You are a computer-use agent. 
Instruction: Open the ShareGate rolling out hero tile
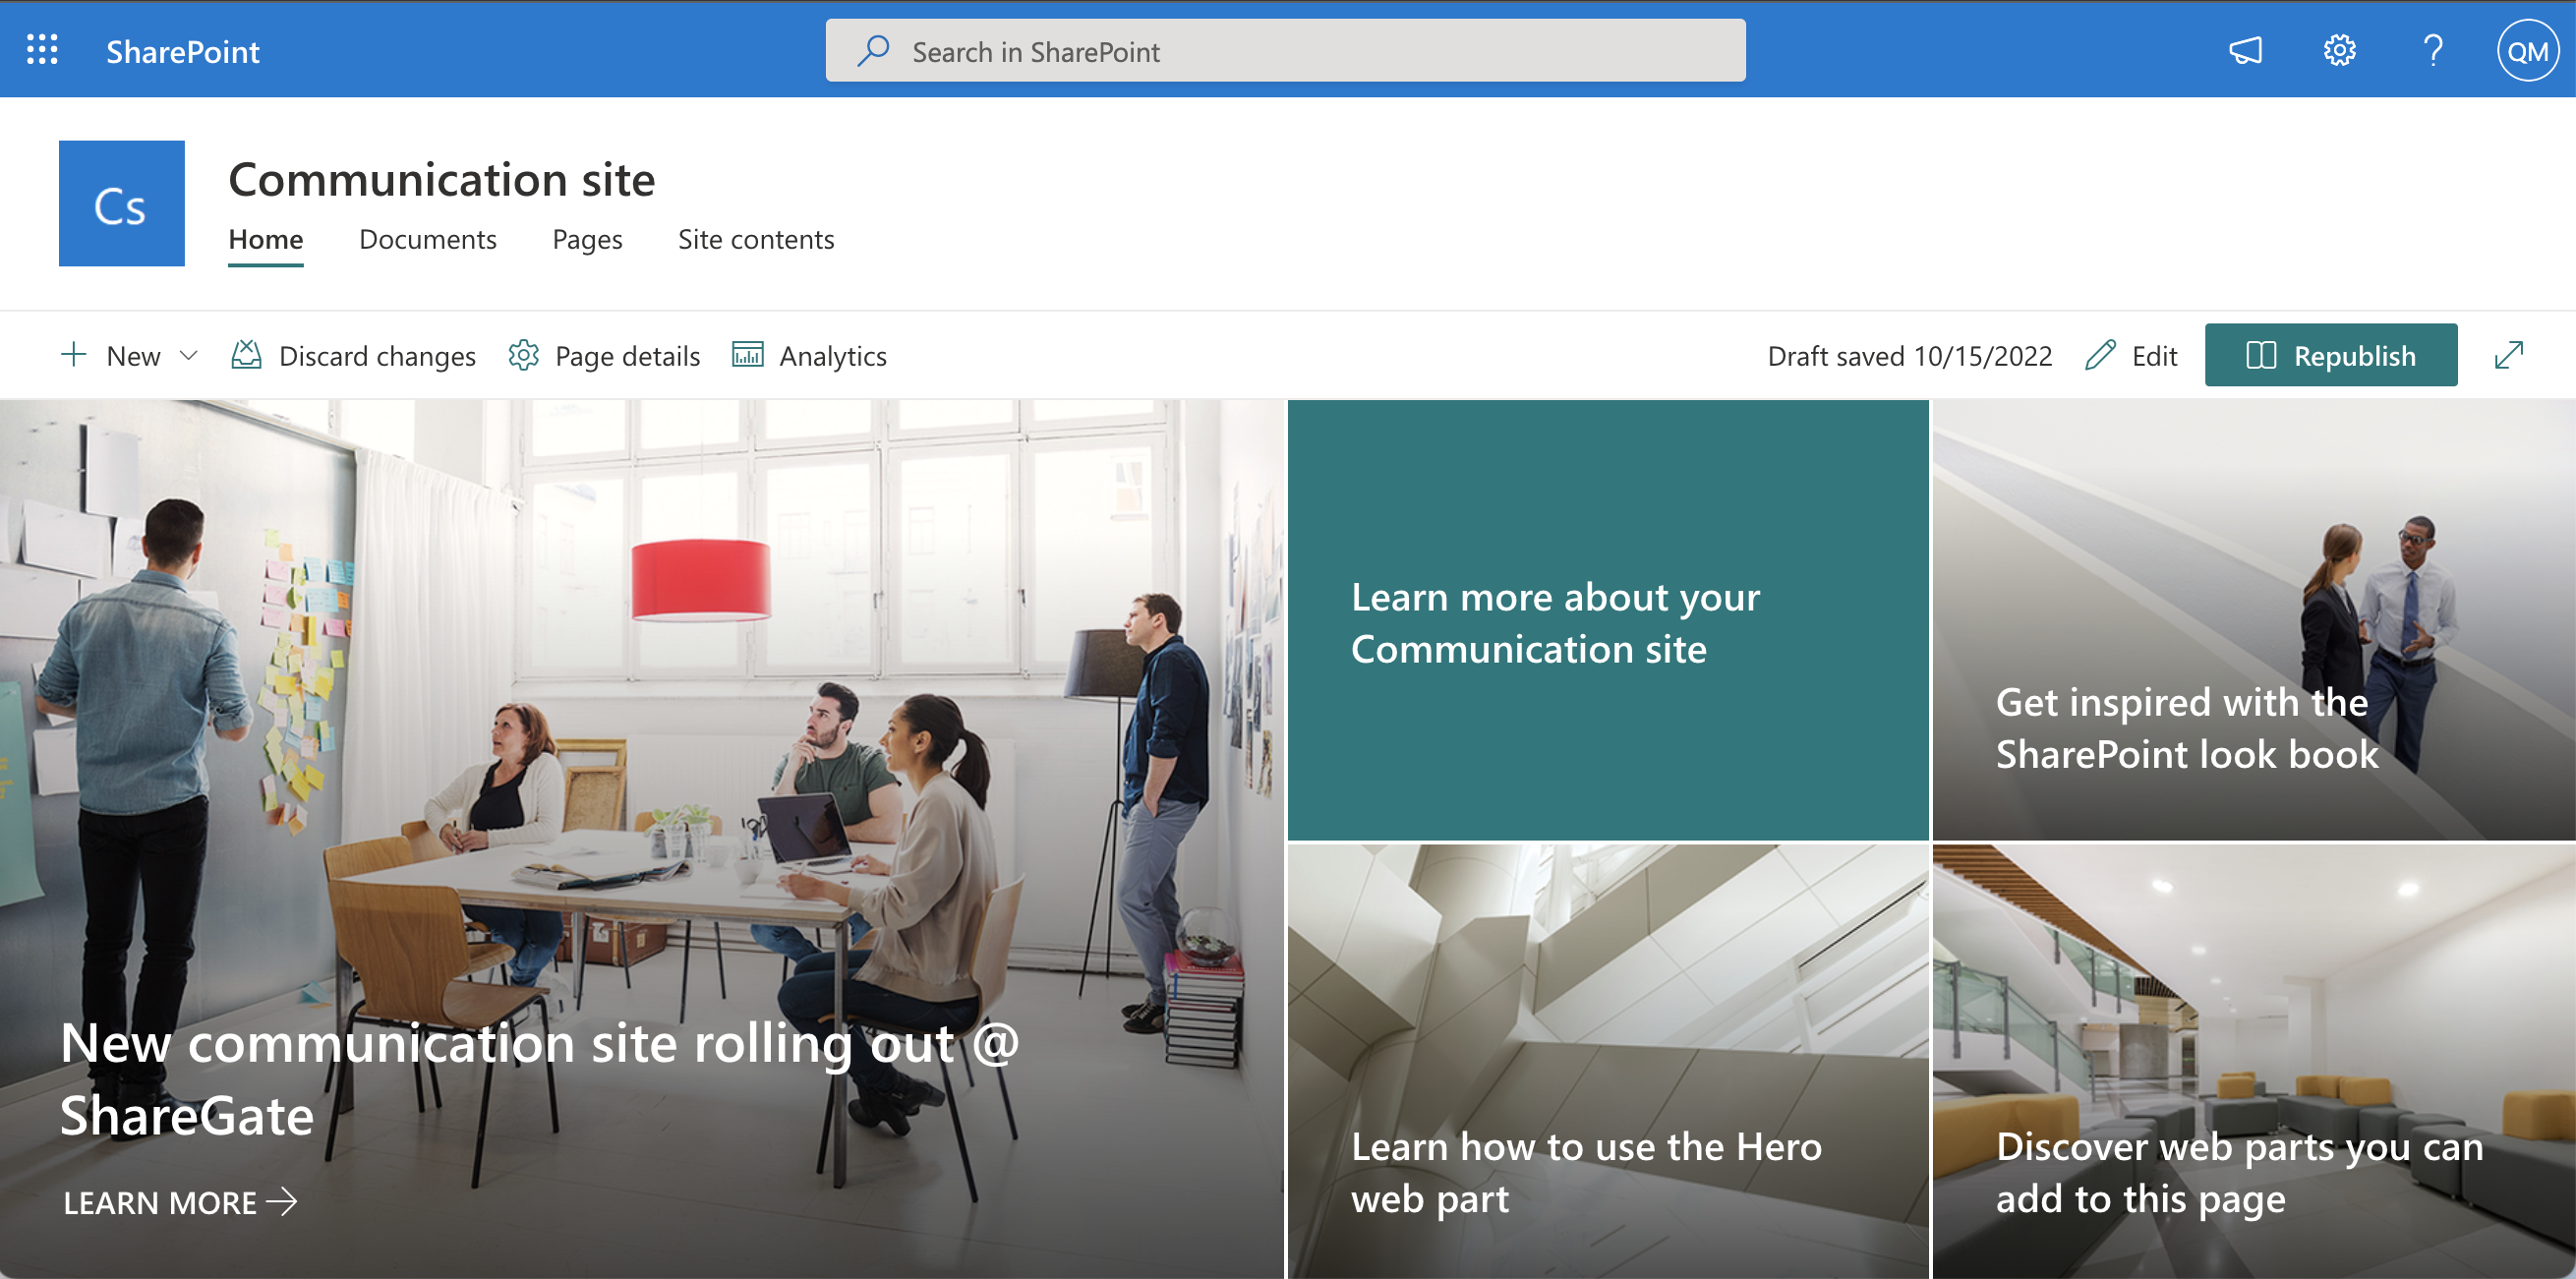(x=642, y=839)
